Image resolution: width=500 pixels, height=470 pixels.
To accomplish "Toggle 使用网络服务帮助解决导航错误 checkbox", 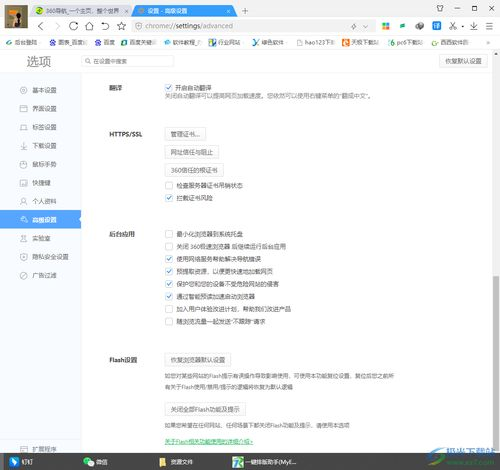I will tap(169, 259).
